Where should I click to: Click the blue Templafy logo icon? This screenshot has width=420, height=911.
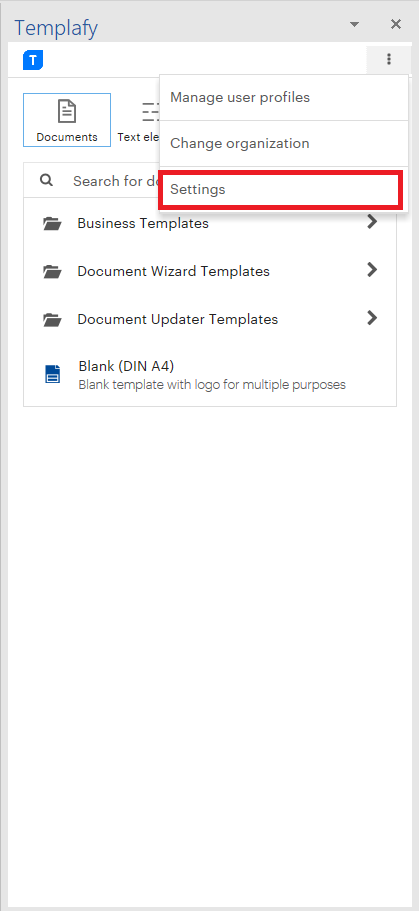[33, 60]
